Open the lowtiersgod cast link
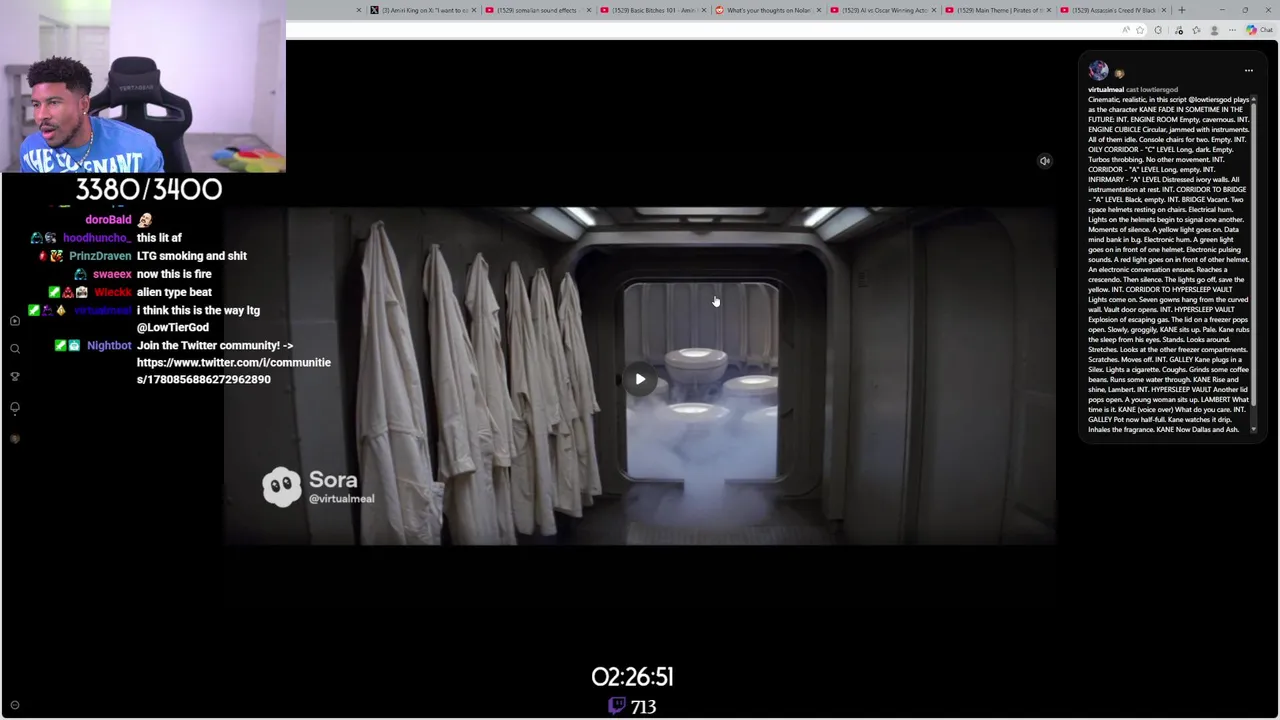1280x720 pixels. click(x=1158, y=90)
